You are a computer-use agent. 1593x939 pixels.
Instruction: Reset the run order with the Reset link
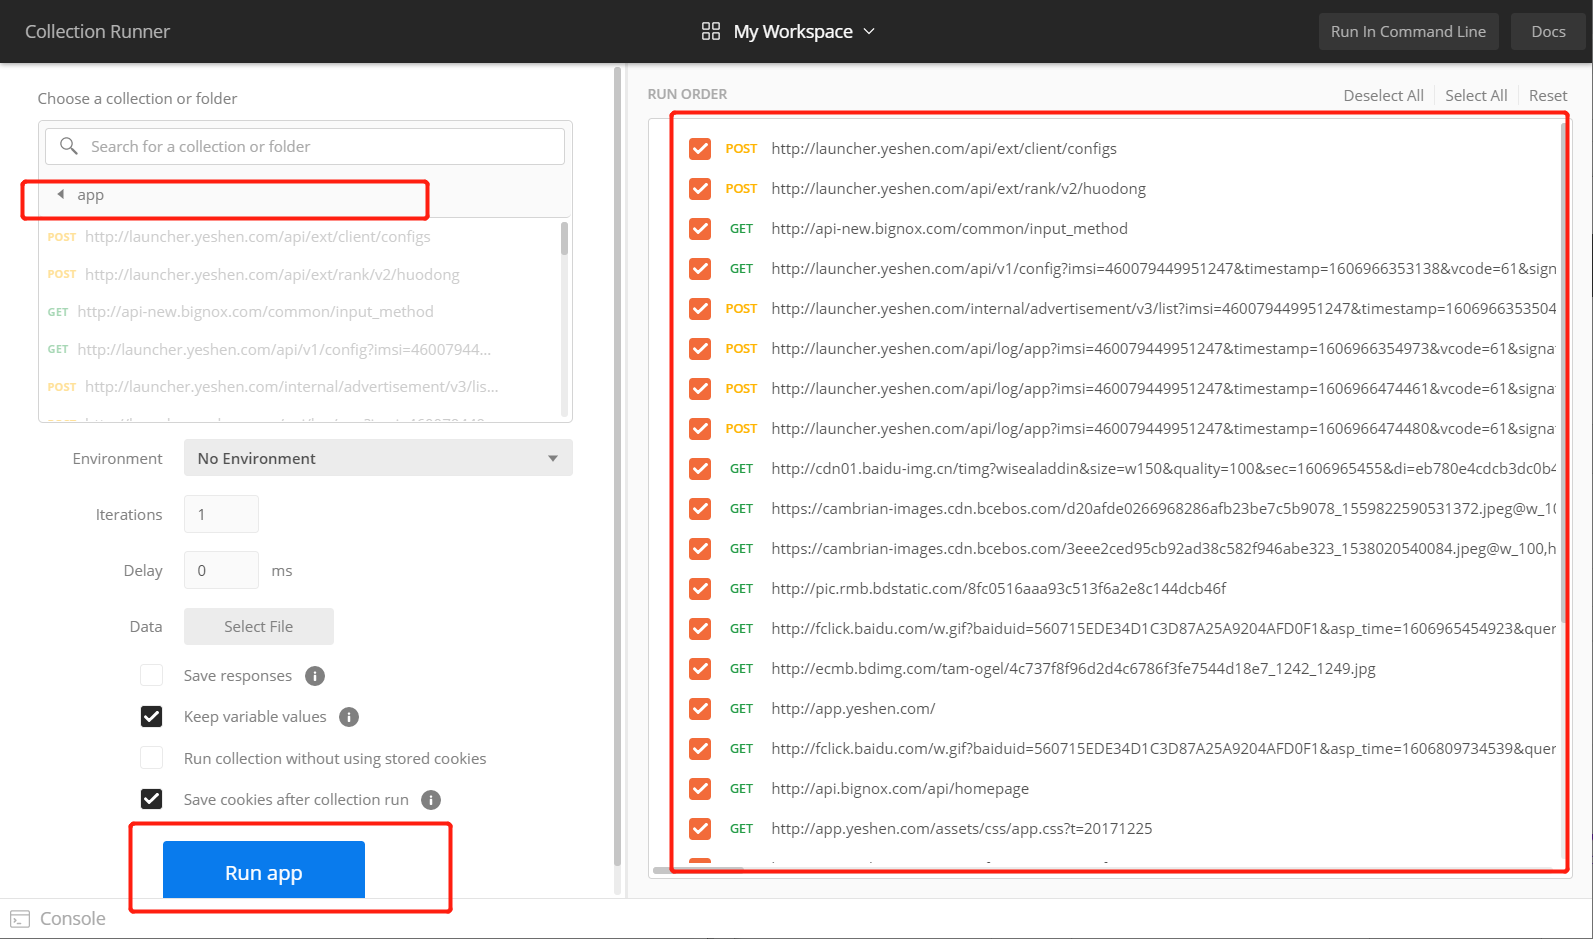(1548, 95)
